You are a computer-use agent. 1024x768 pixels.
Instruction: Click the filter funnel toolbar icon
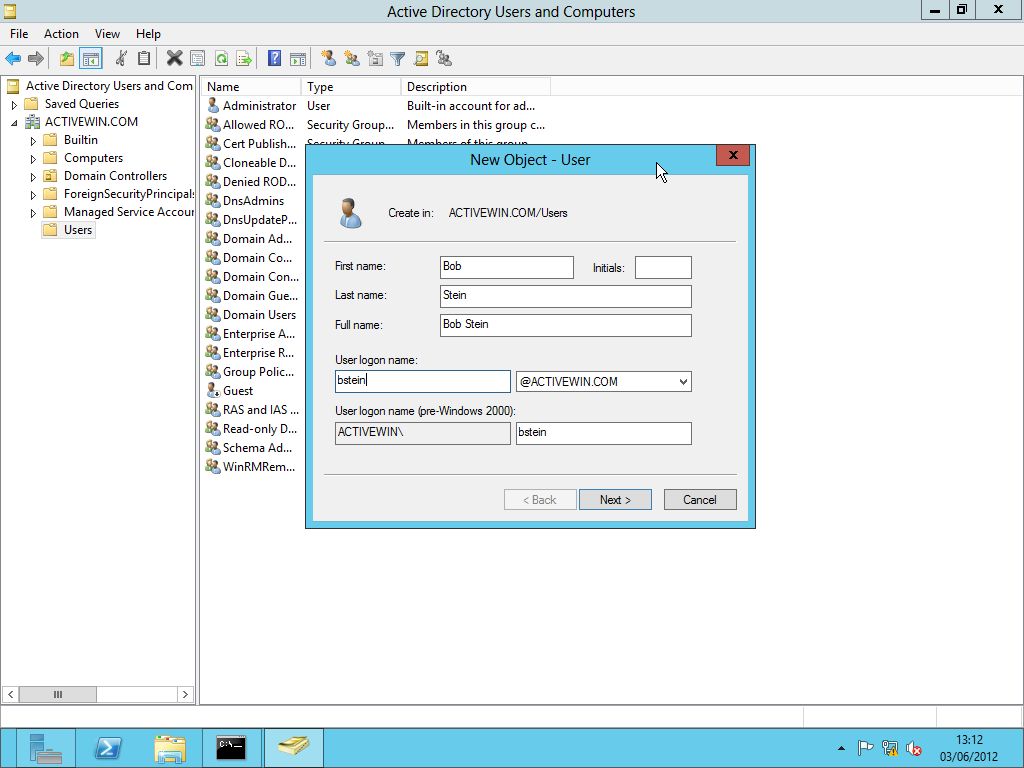pyautogui.click(x=398, y=59)
